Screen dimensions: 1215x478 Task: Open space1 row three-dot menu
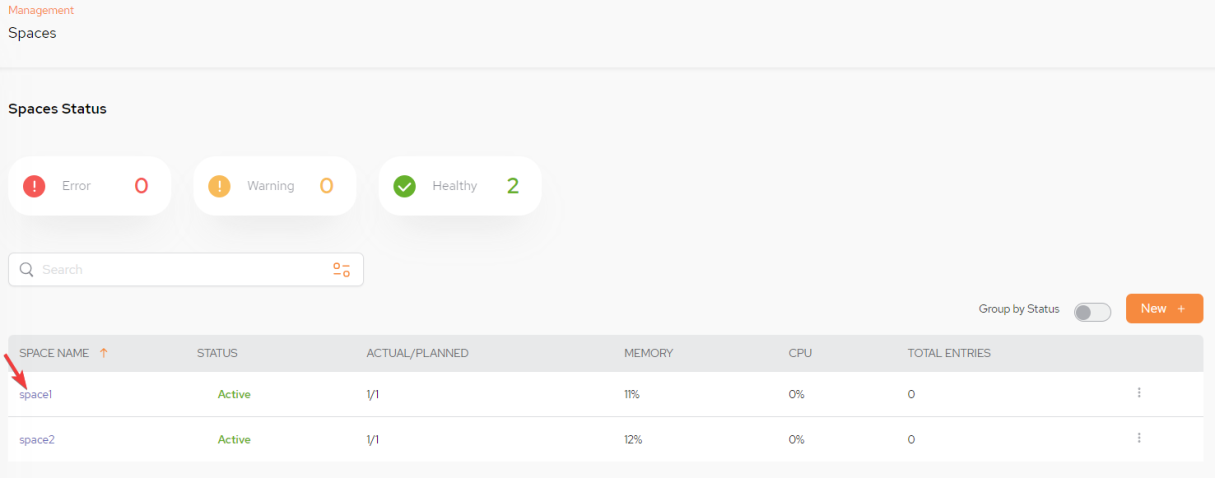click(1139, 393)
